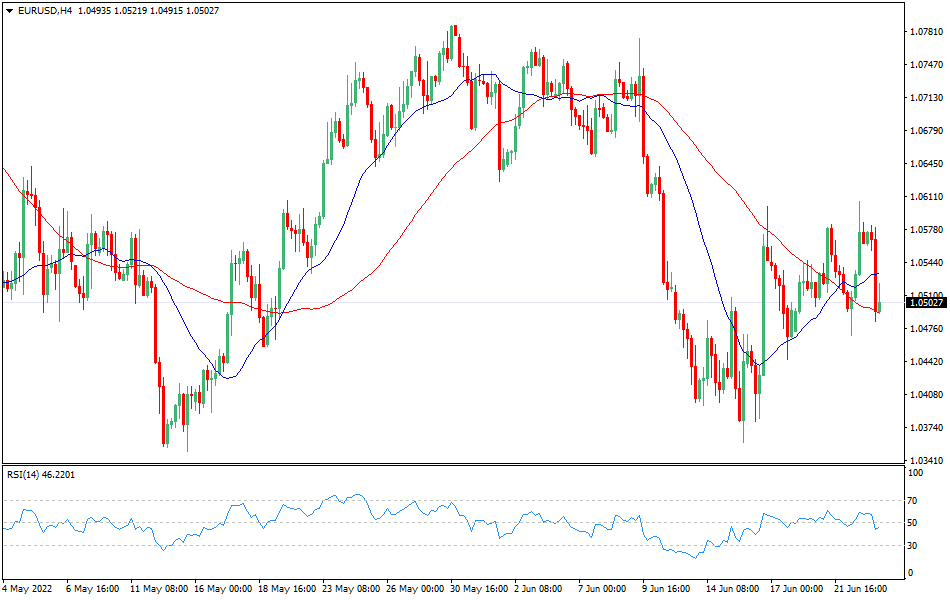Select the 23 May 08:00 time label
The width and height of the screenshot is (950, 600).
350,588
